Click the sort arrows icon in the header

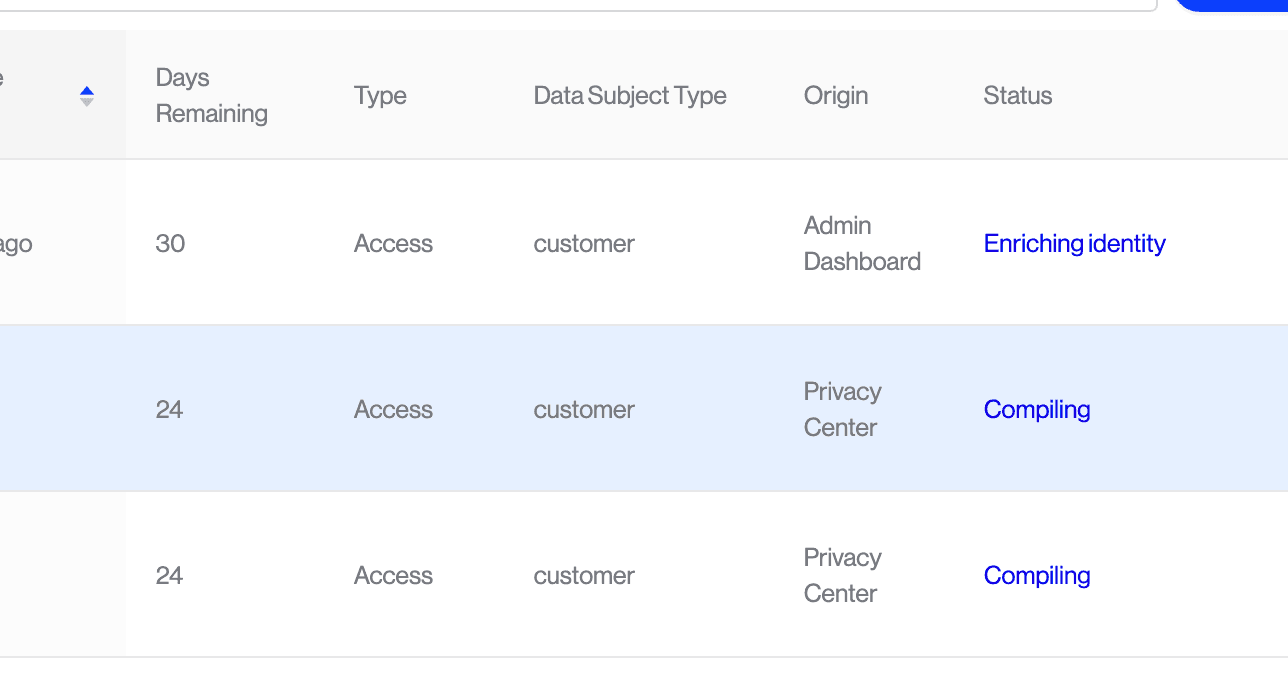[87, 96]
